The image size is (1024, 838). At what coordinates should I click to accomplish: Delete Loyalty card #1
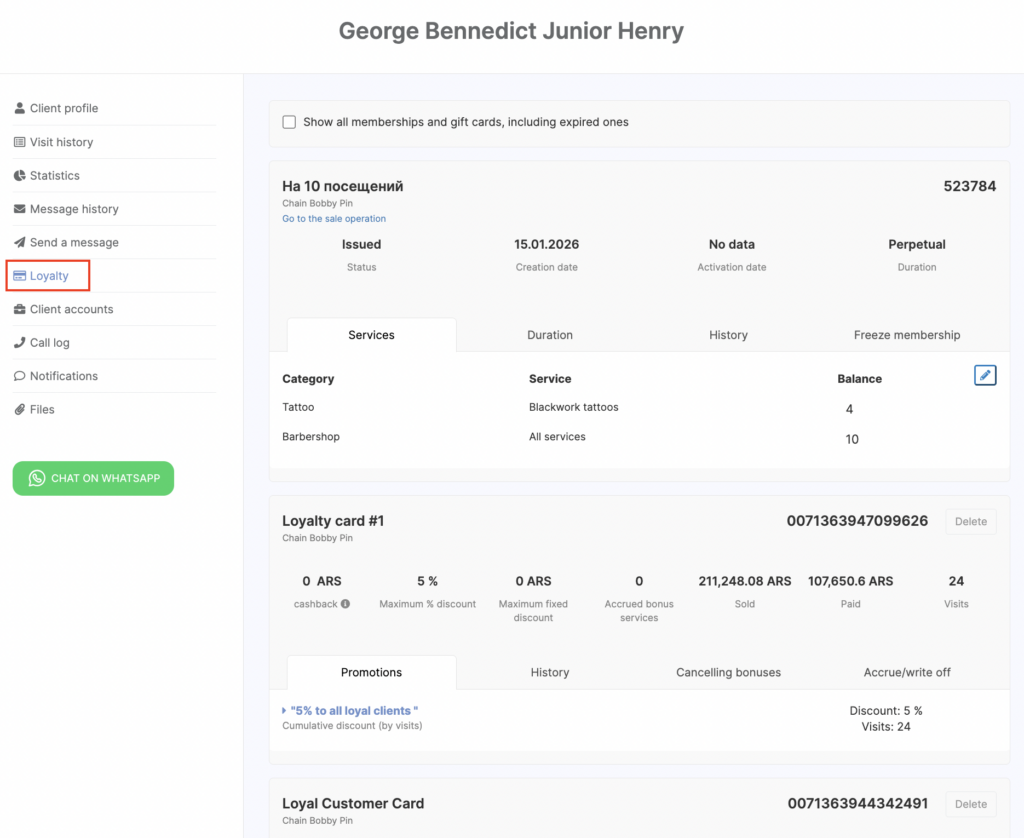coord(970,521)
